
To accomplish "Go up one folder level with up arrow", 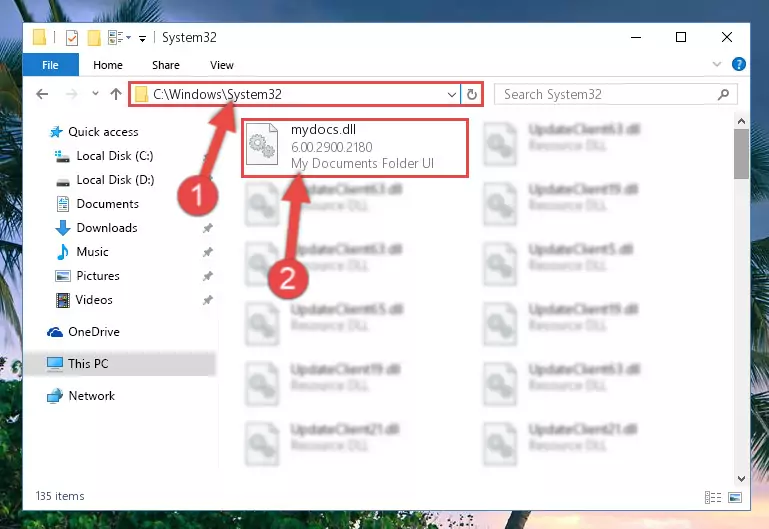I will (x=116, y=94).
